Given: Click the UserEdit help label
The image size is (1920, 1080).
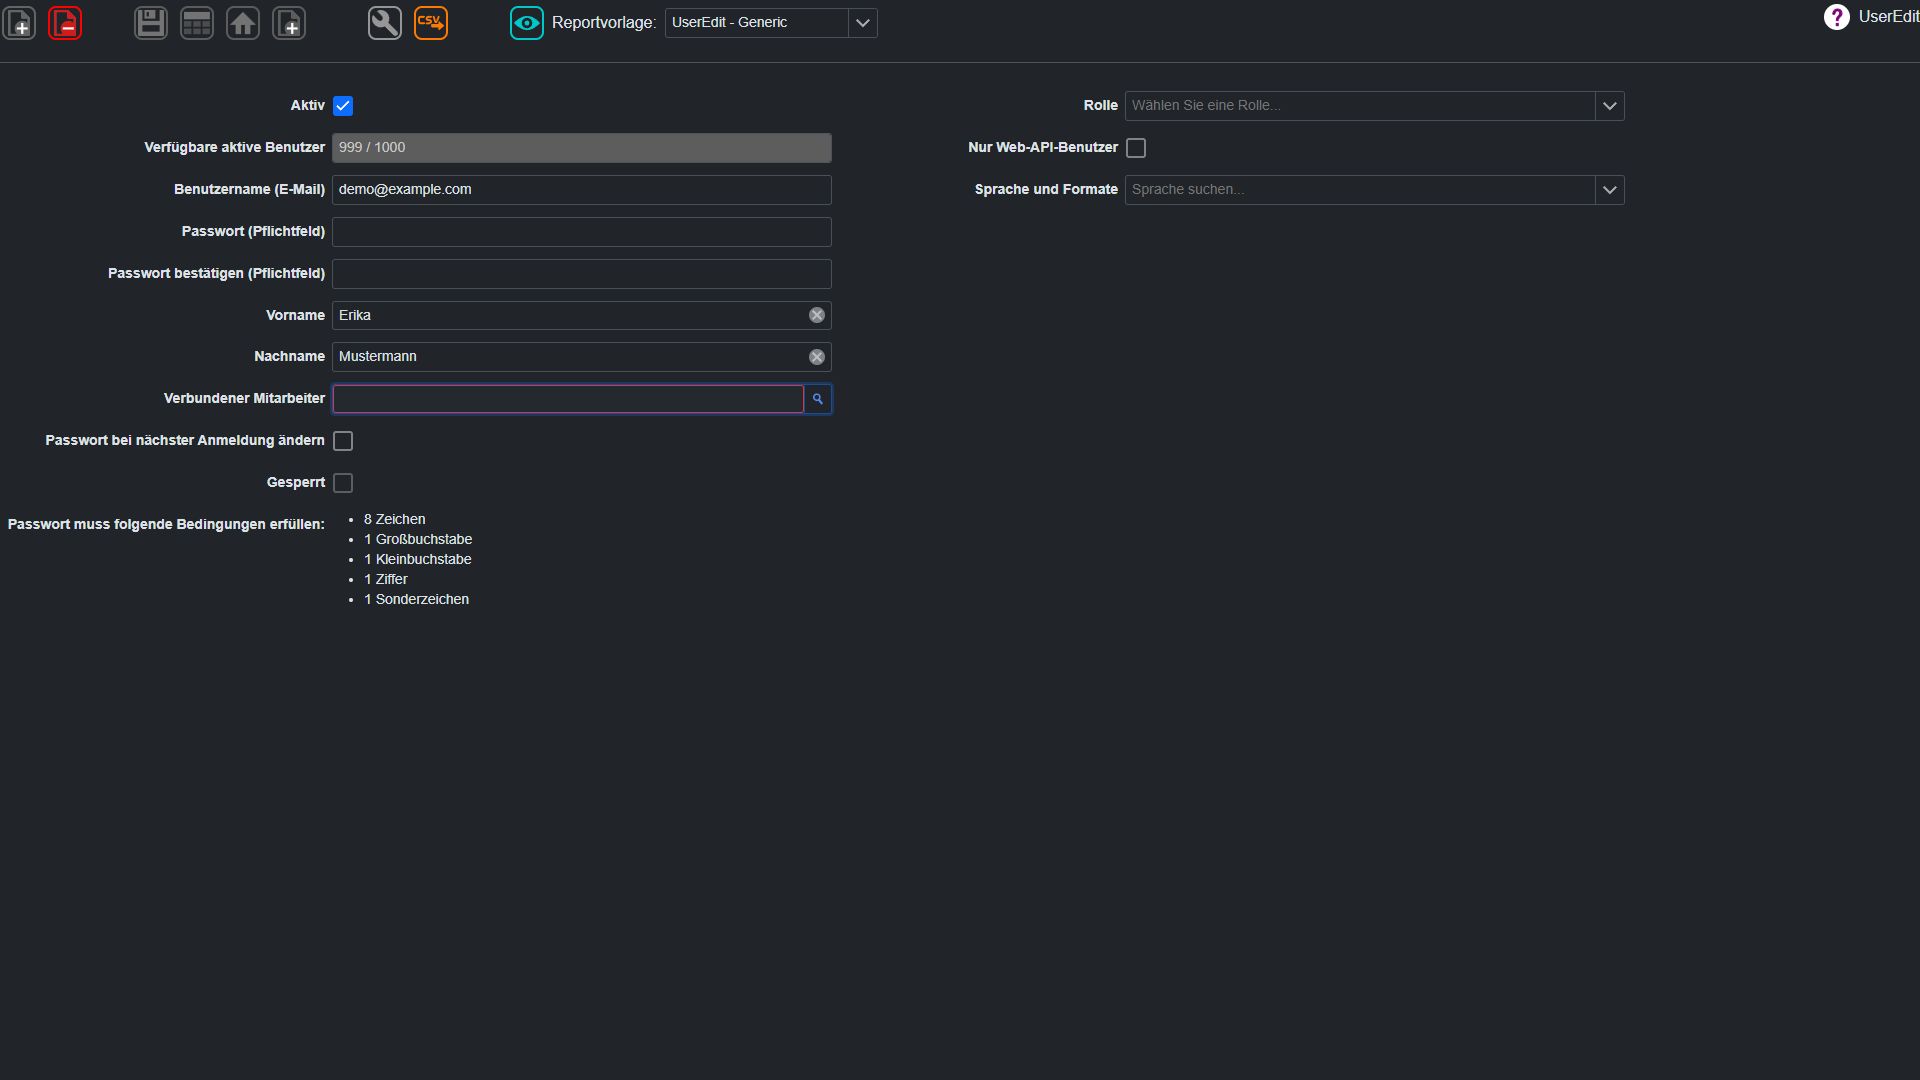Looking at the screenshot, I should click(1889, 17).
